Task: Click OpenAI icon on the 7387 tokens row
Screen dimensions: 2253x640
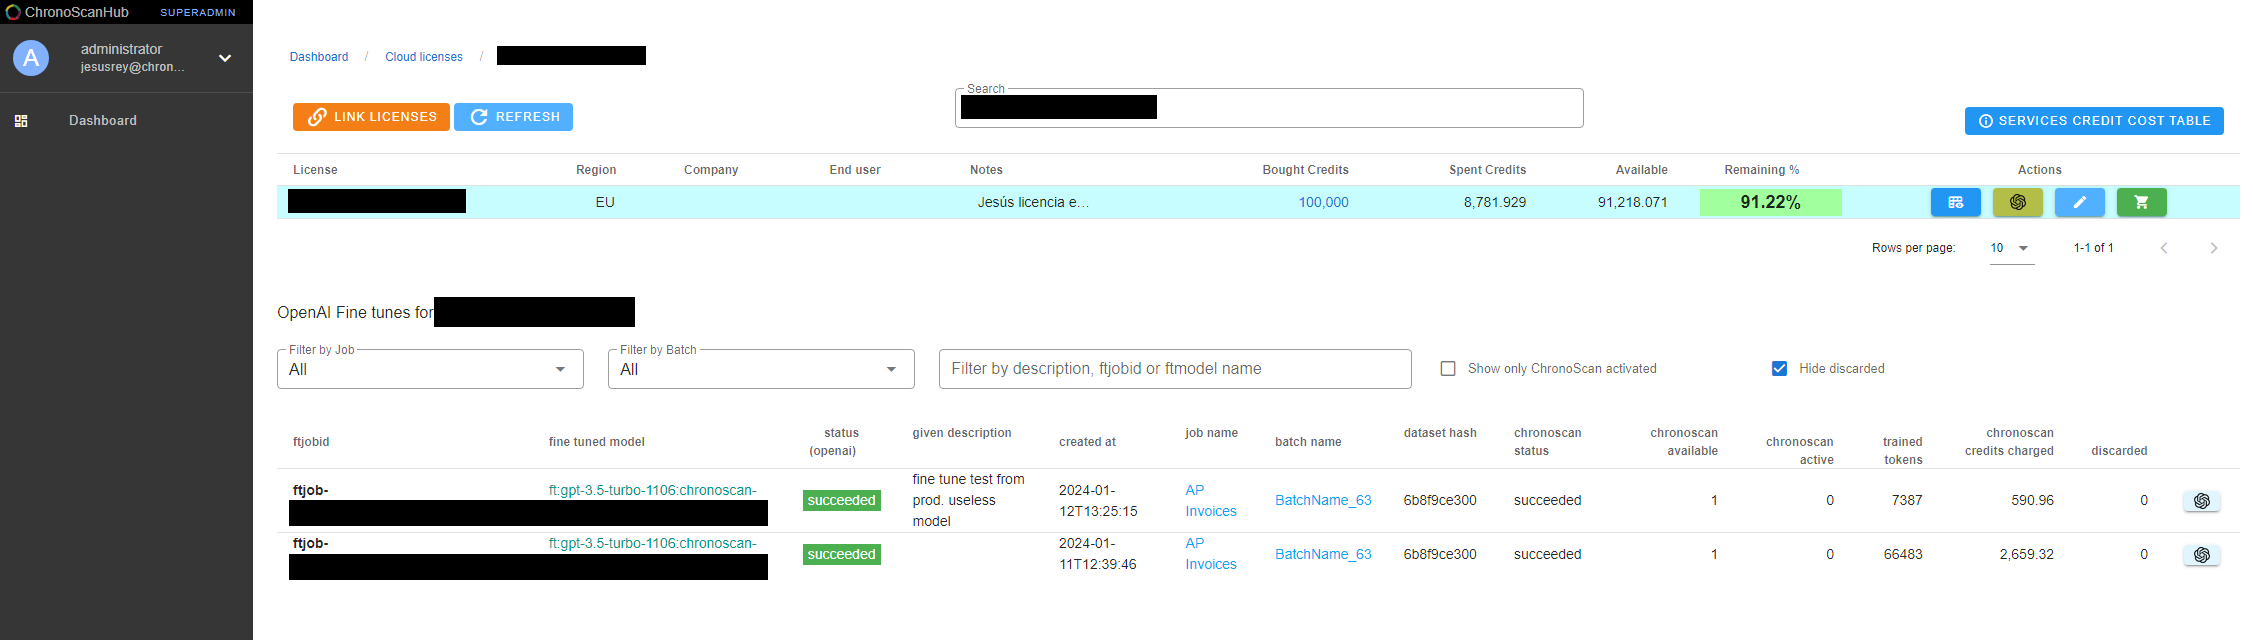Action: tap(2201, 501)
